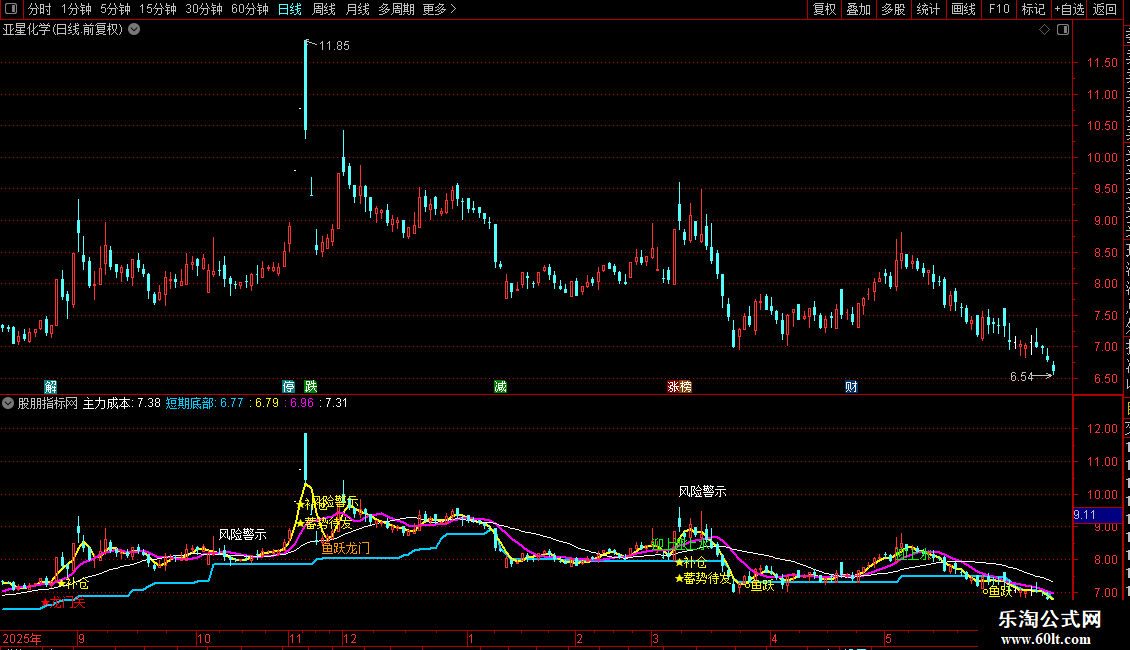
Task: Expand the 股朋指标网 indicator dropdown
Action: 8,404
